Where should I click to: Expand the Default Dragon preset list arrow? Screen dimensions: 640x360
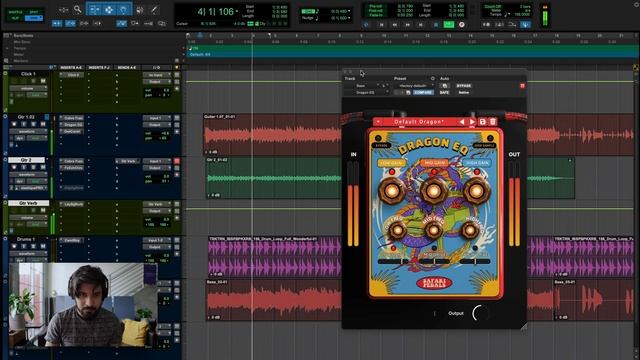[x=378, y=122]
